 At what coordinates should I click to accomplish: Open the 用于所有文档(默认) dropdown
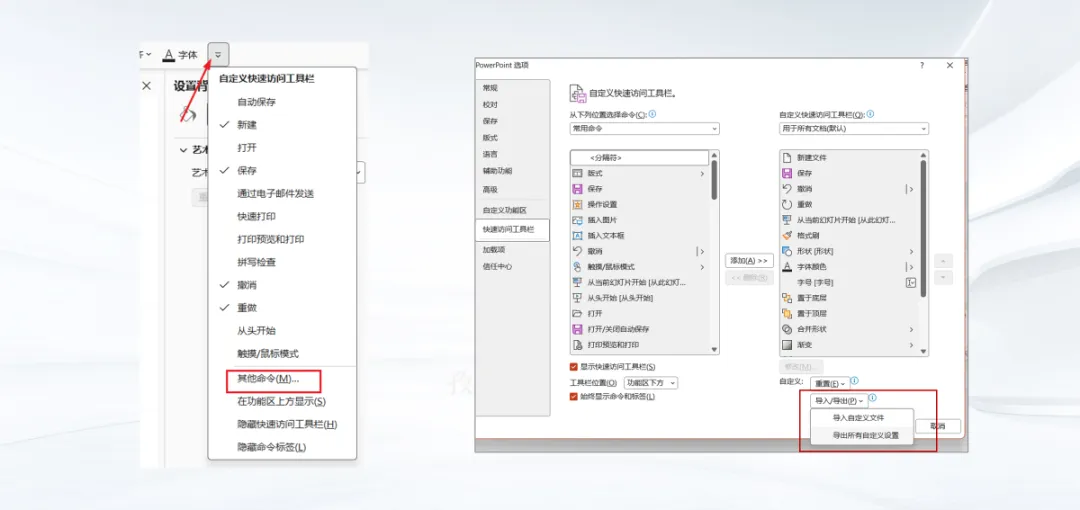click(854, 128)
